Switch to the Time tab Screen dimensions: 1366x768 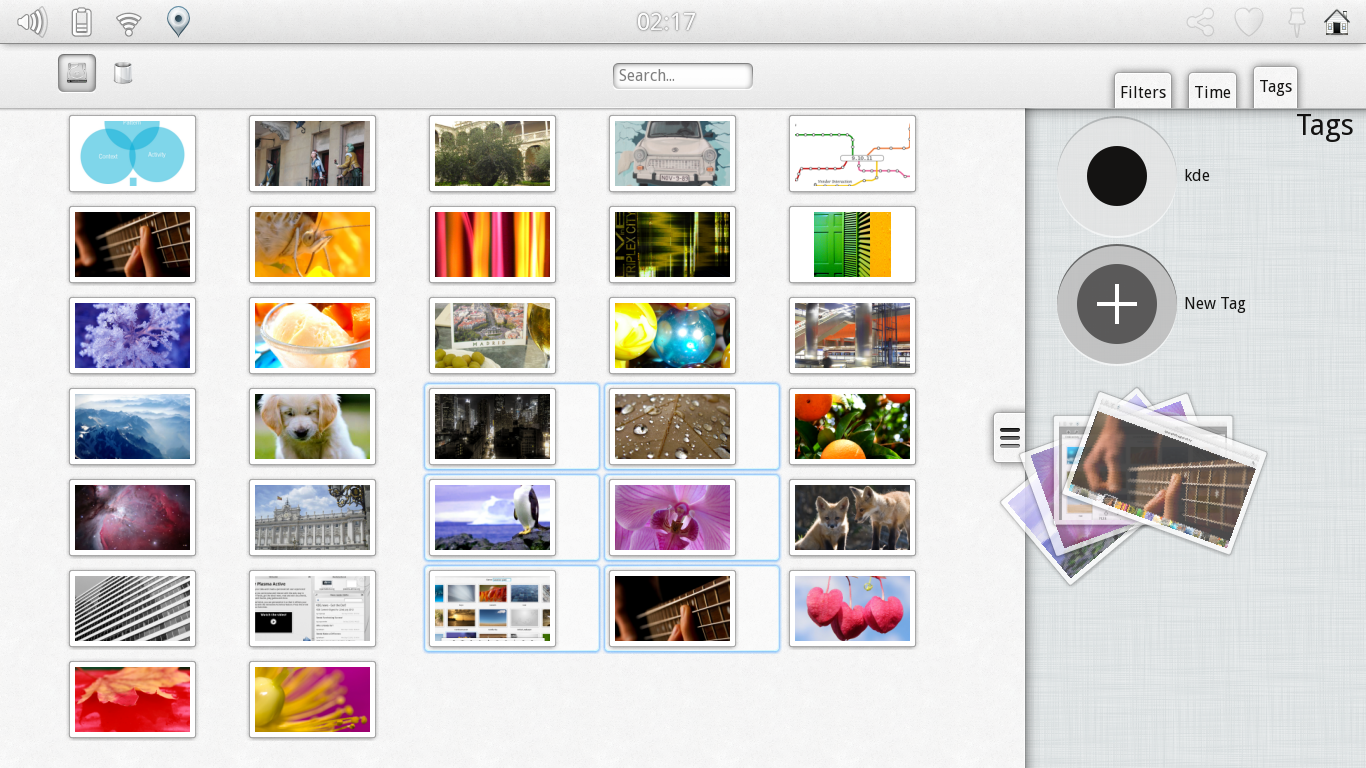click(x=1212, y=92)
